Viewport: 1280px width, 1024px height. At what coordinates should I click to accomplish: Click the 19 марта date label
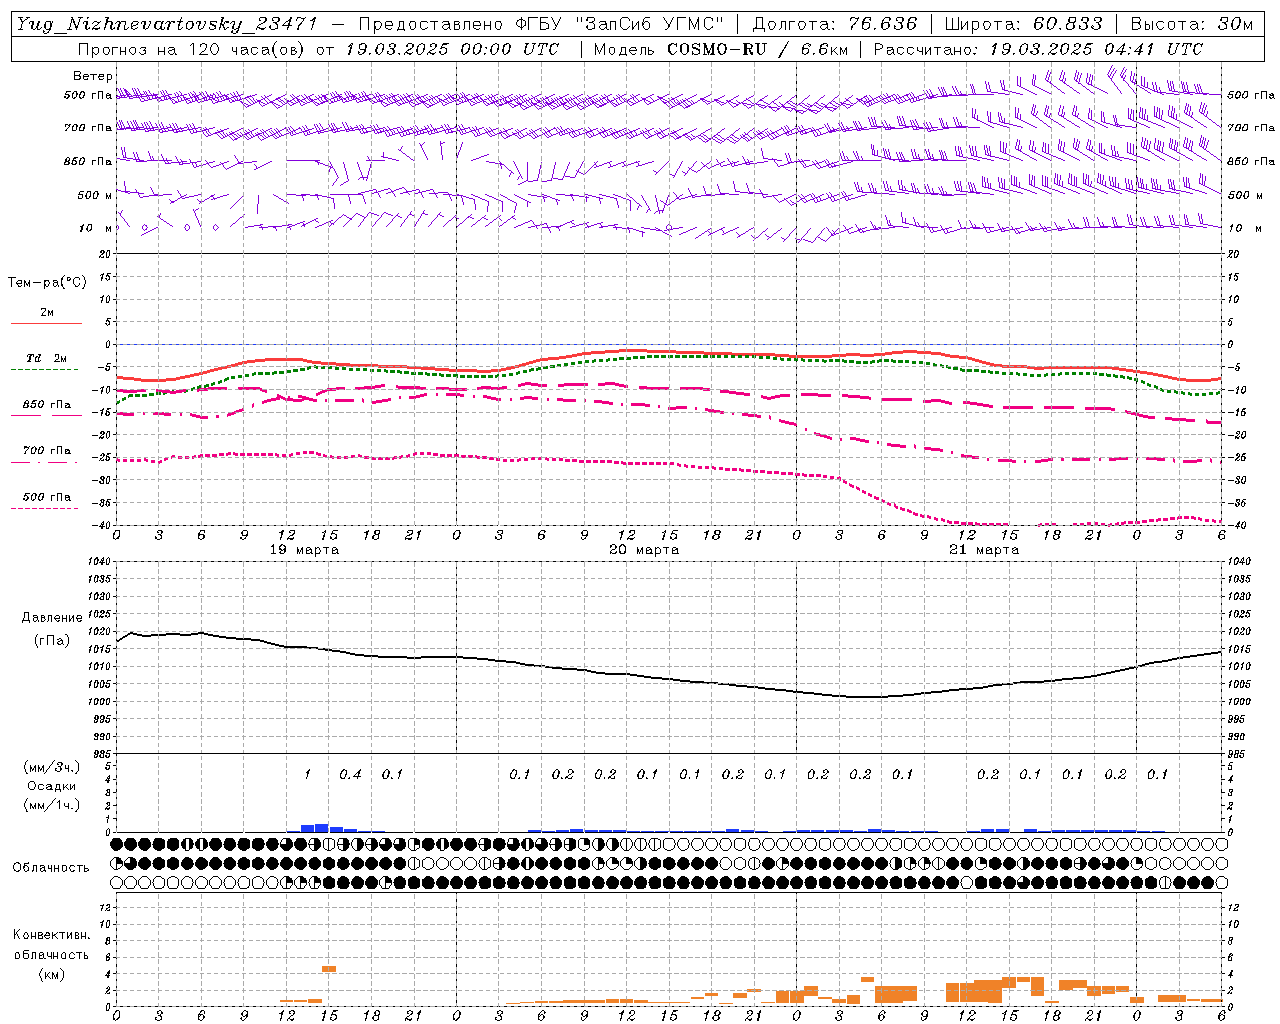point(305,550)
